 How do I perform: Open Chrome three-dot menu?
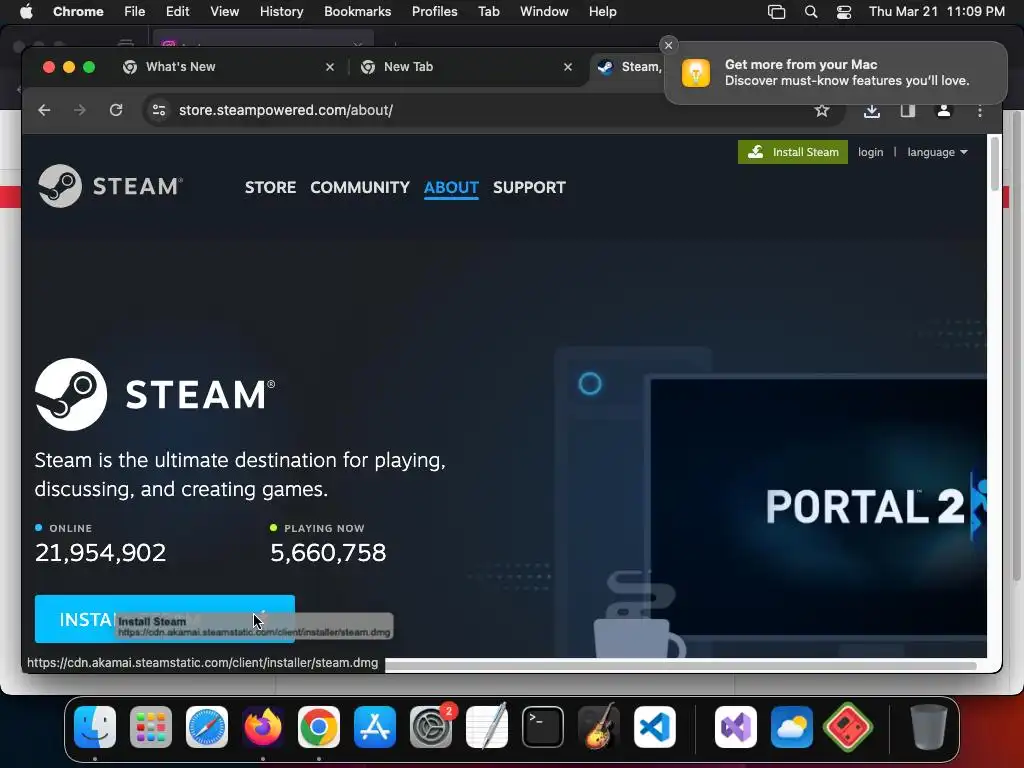pos(980,111)
